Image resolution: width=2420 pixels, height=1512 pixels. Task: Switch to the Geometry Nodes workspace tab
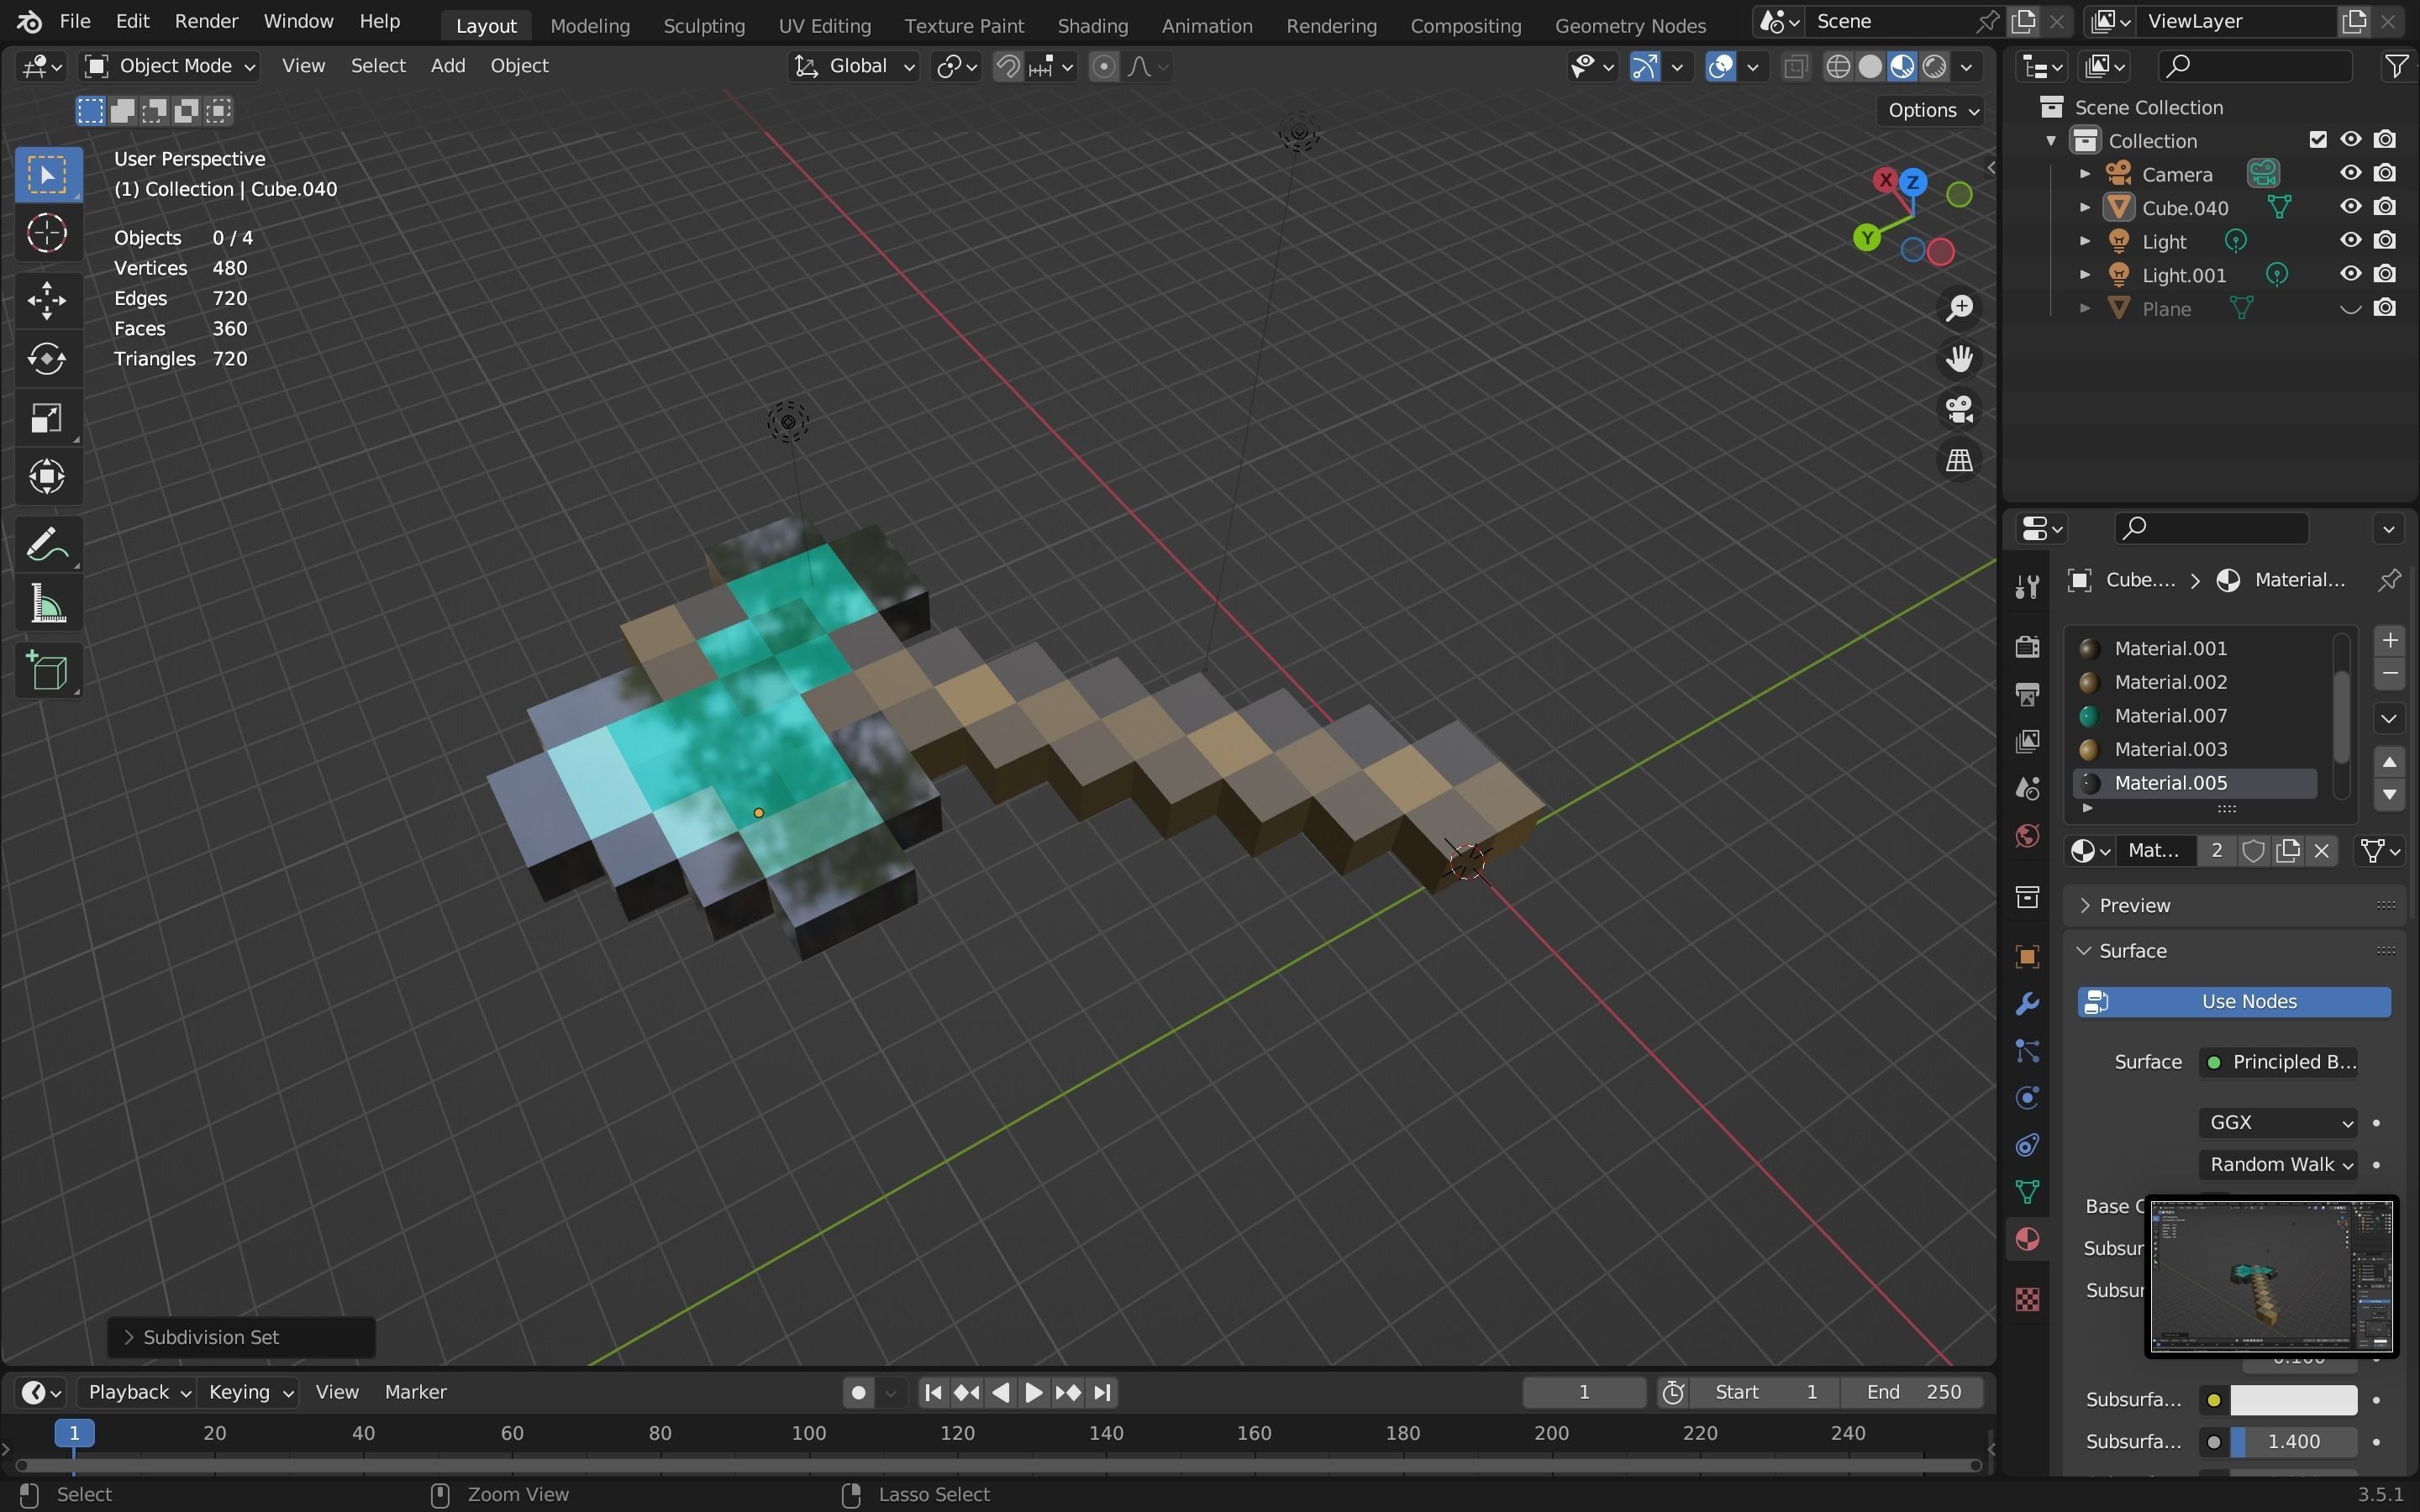coord(1630,26)
